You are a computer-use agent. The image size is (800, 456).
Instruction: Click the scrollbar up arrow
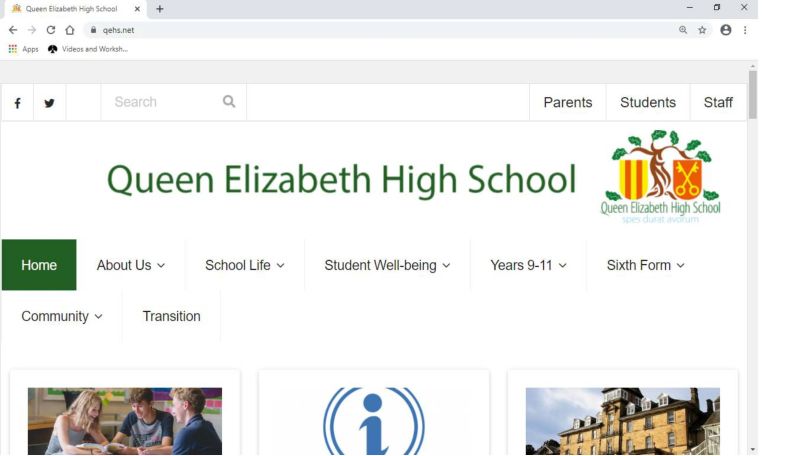(753, 66)
